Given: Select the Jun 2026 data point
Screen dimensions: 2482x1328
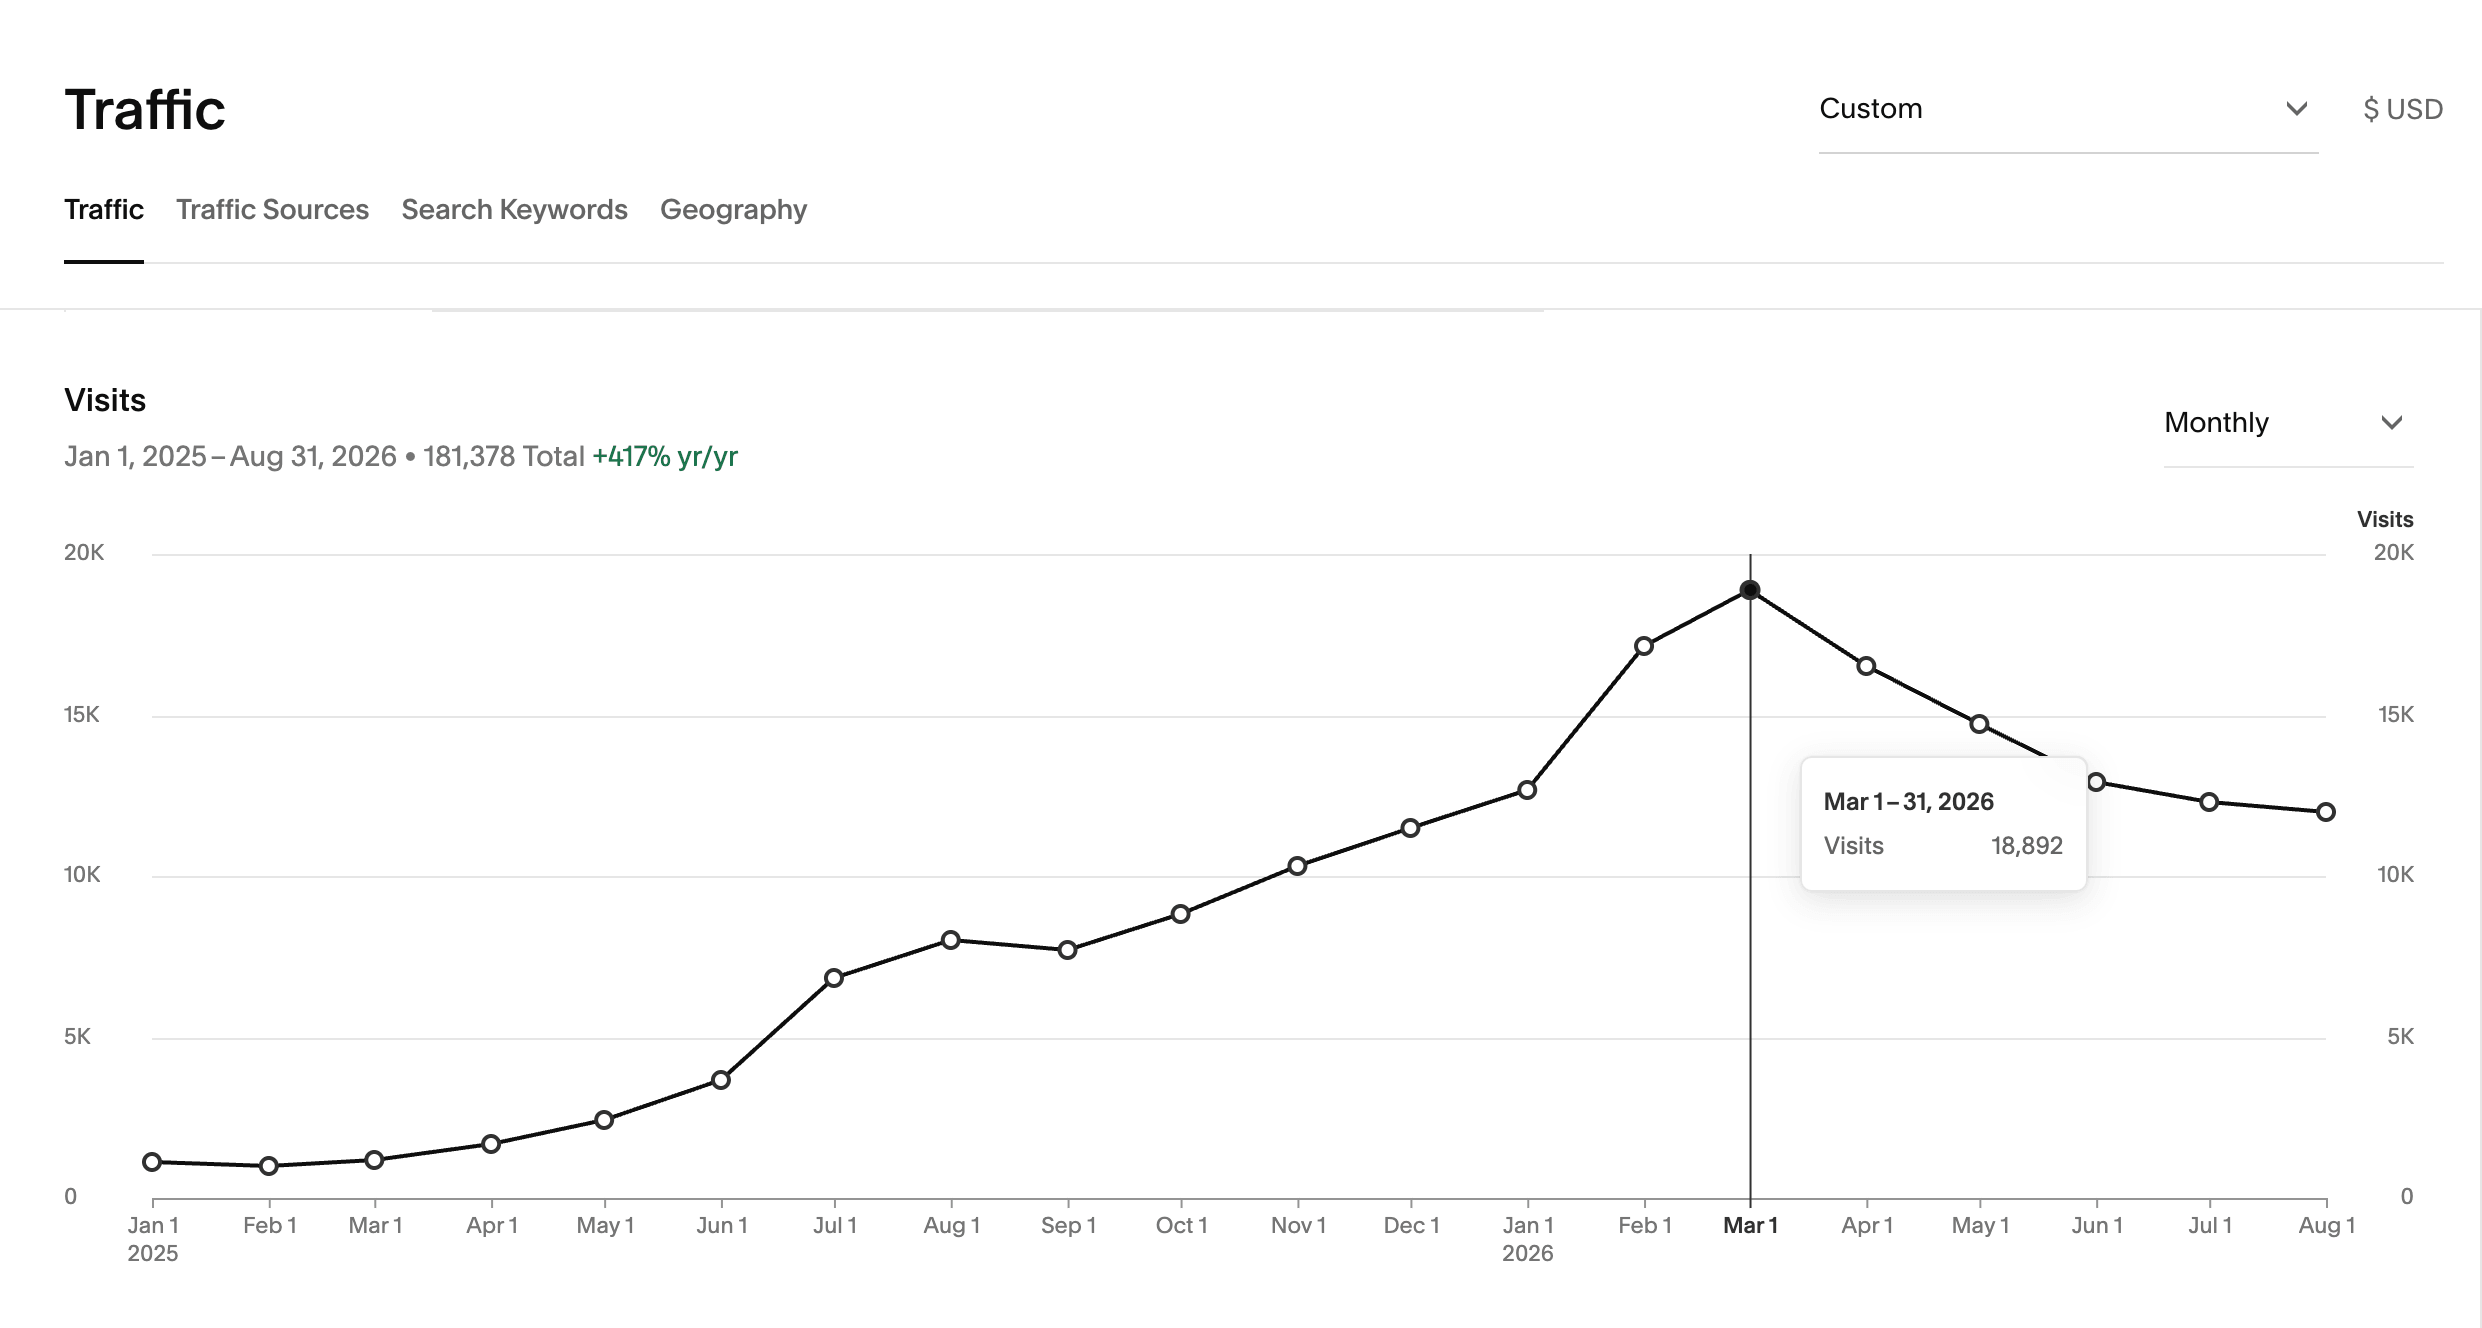Looking at the screenshot, I should tap(2095, 782).
